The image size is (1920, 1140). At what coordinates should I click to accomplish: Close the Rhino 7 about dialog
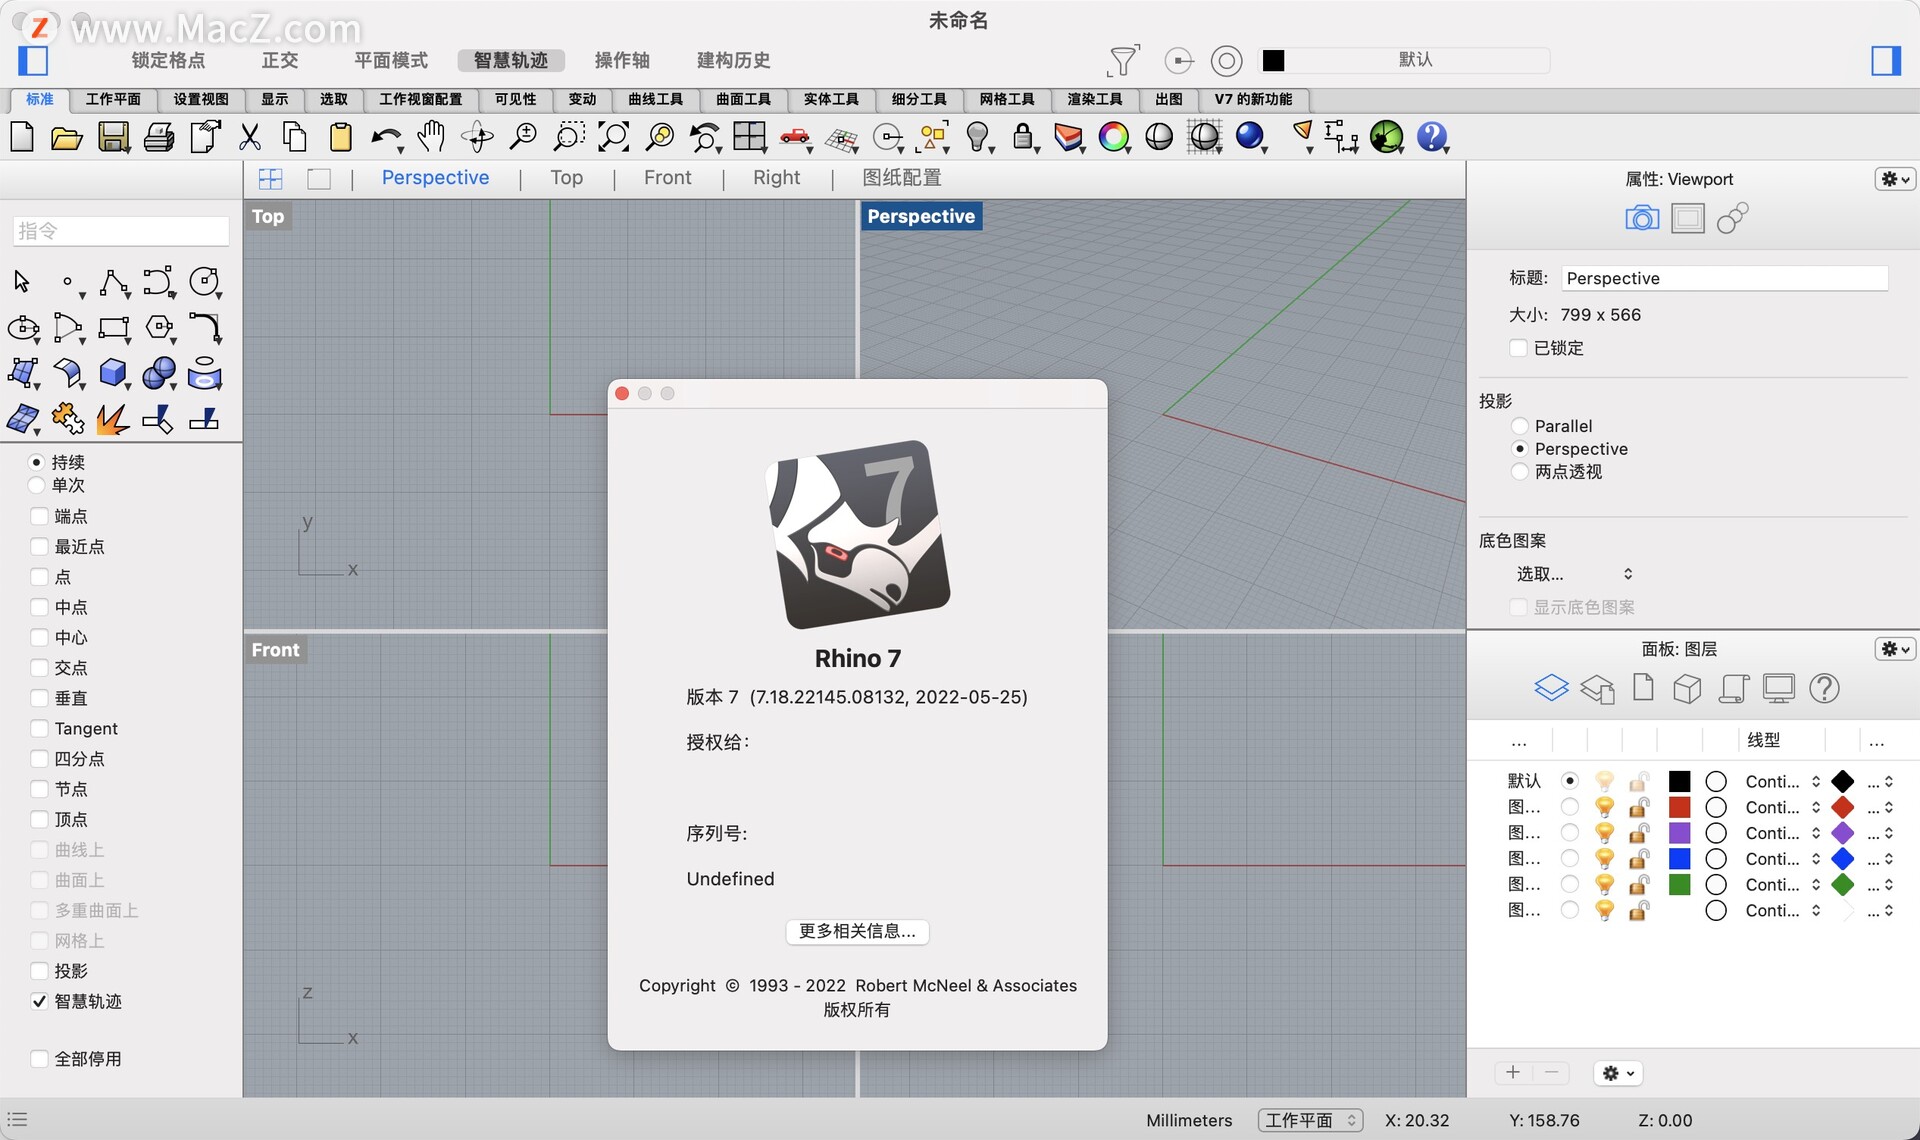click(x=622, y=394)
